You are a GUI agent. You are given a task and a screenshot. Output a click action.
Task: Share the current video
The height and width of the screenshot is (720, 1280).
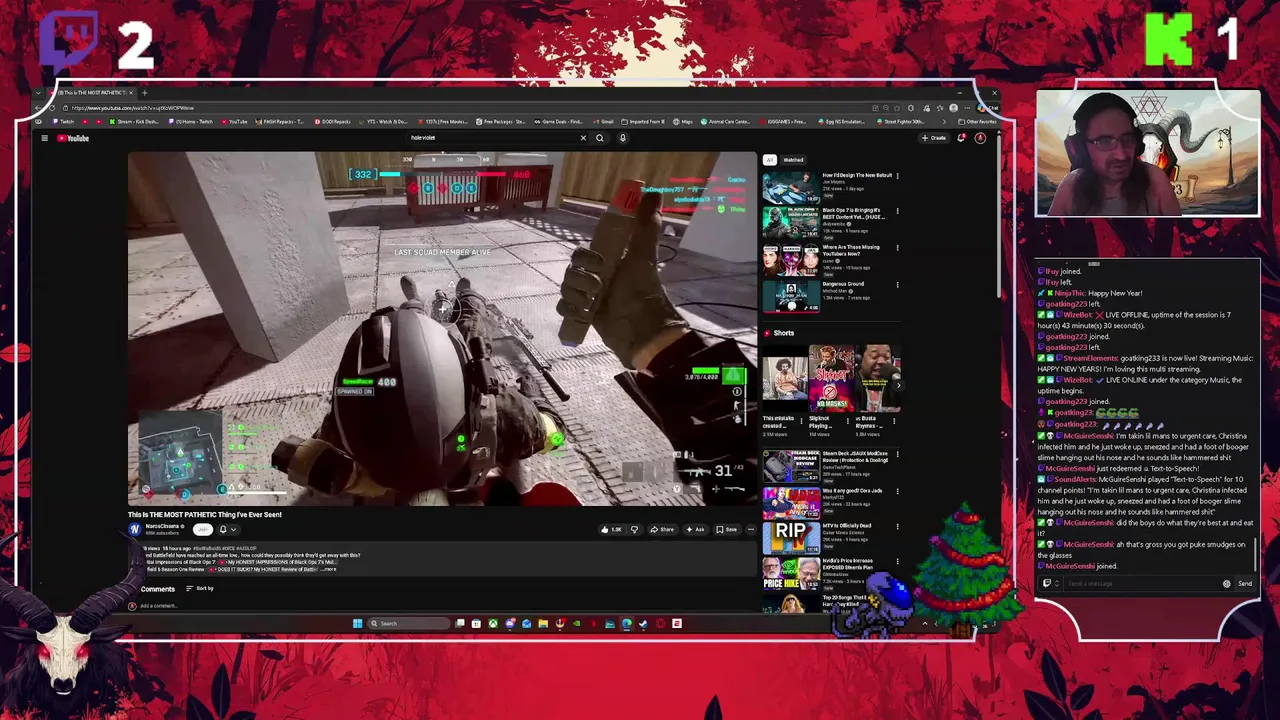tap(662, 529)
